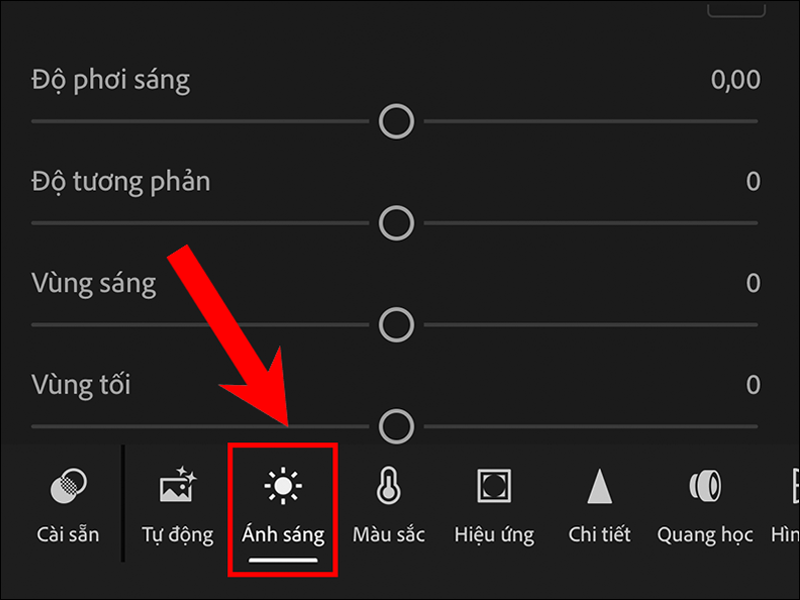Open the Cài sẵn presets panel
800x600 pixels.
coord(68,505)
